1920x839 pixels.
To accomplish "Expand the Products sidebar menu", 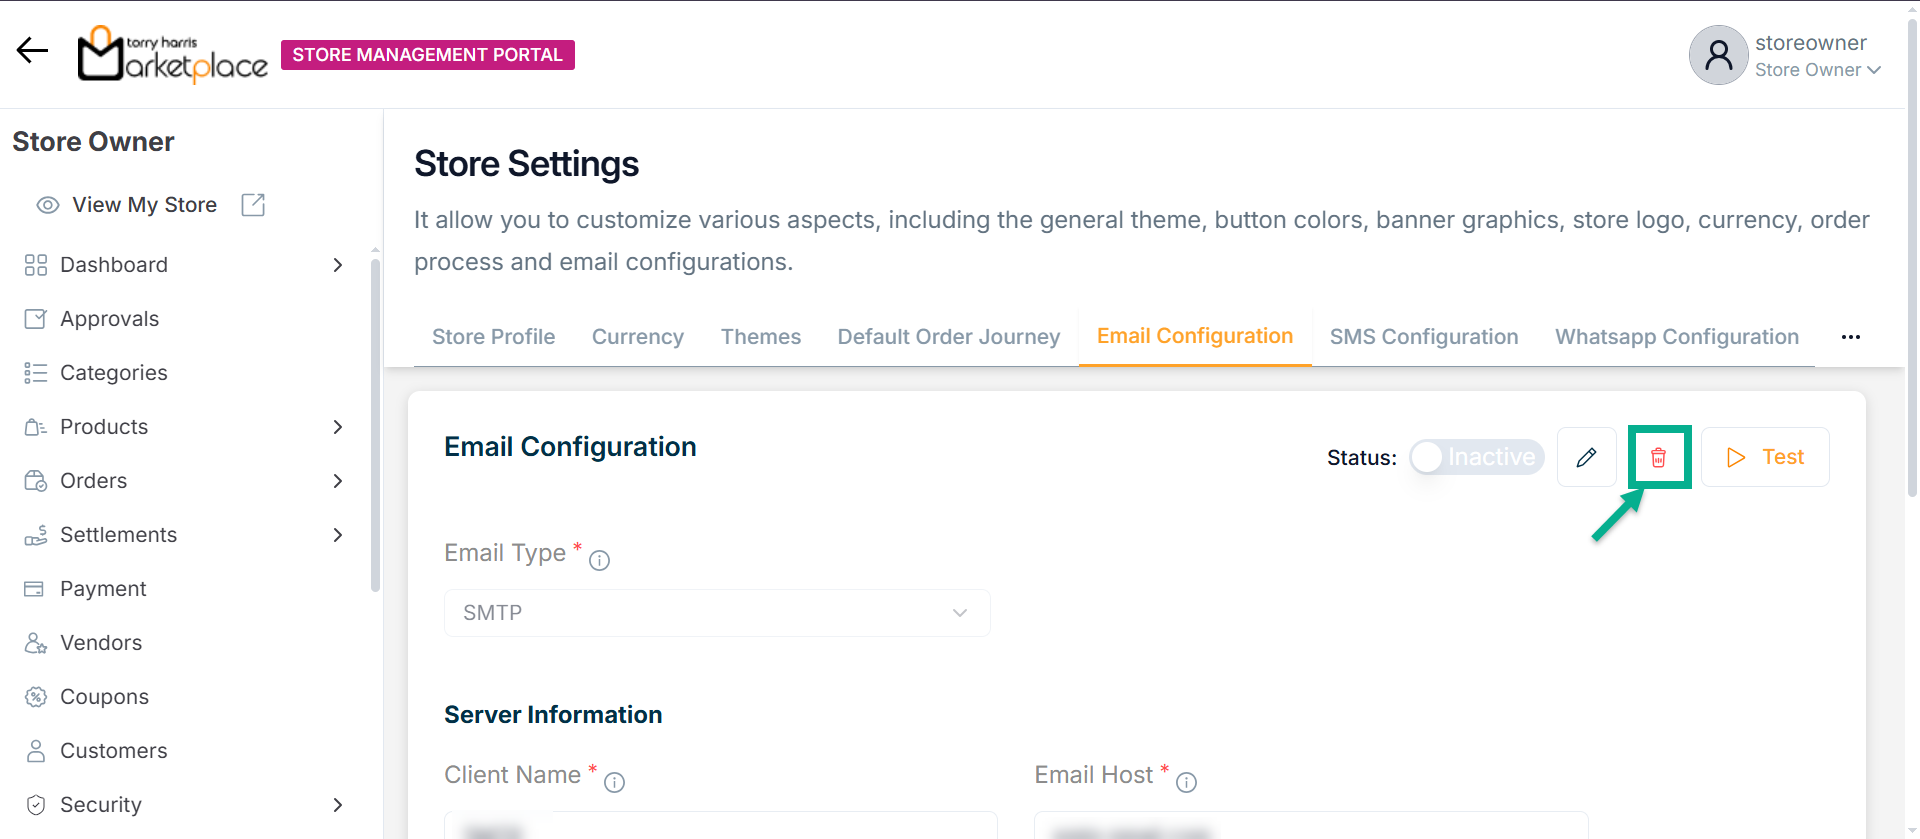I will click(x=338, y=427).
